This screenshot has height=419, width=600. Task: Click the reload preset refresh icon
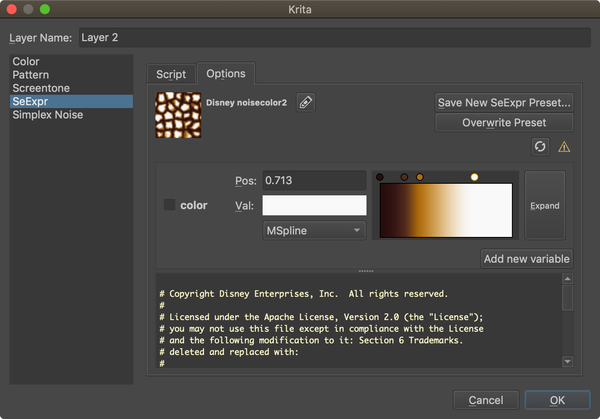[540, 146]
